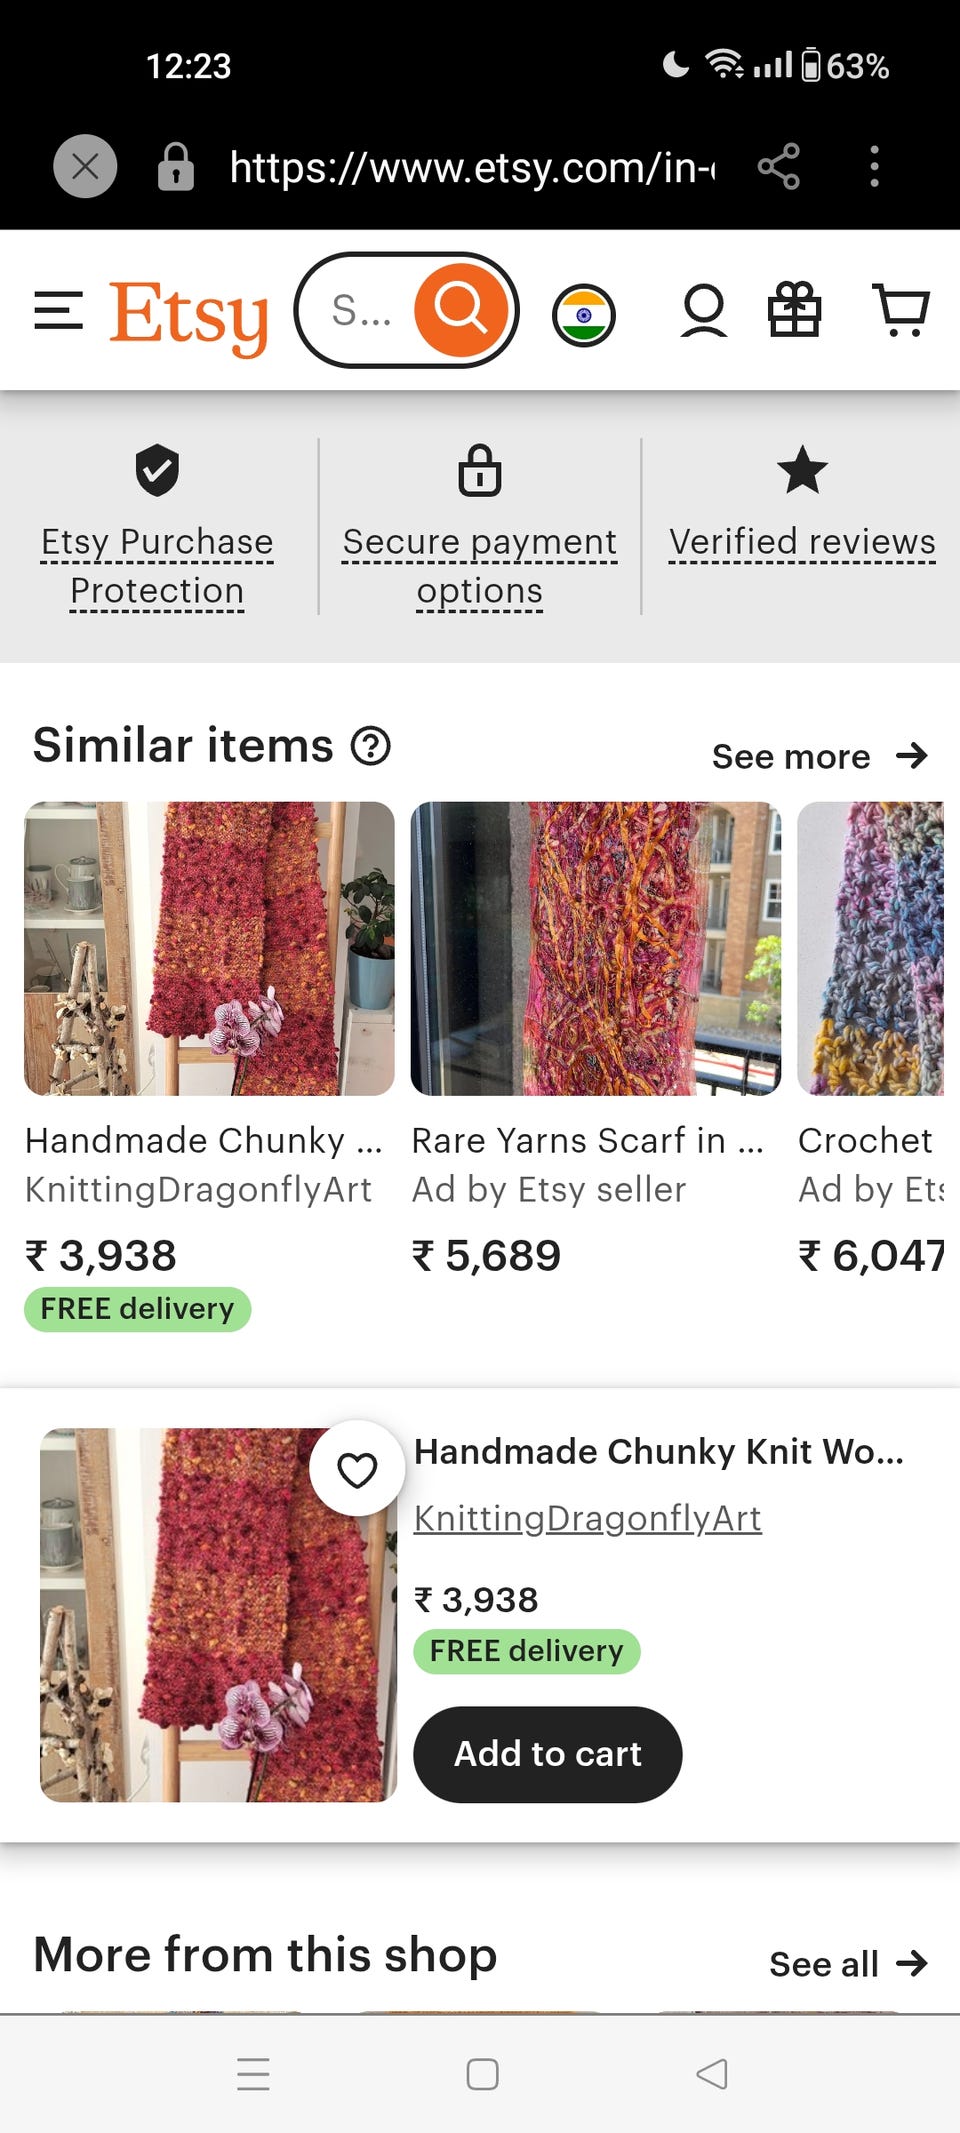Viewport: 960px width, 2133px height.
Task: Open Verified reviews info
Action: (802, 542)
